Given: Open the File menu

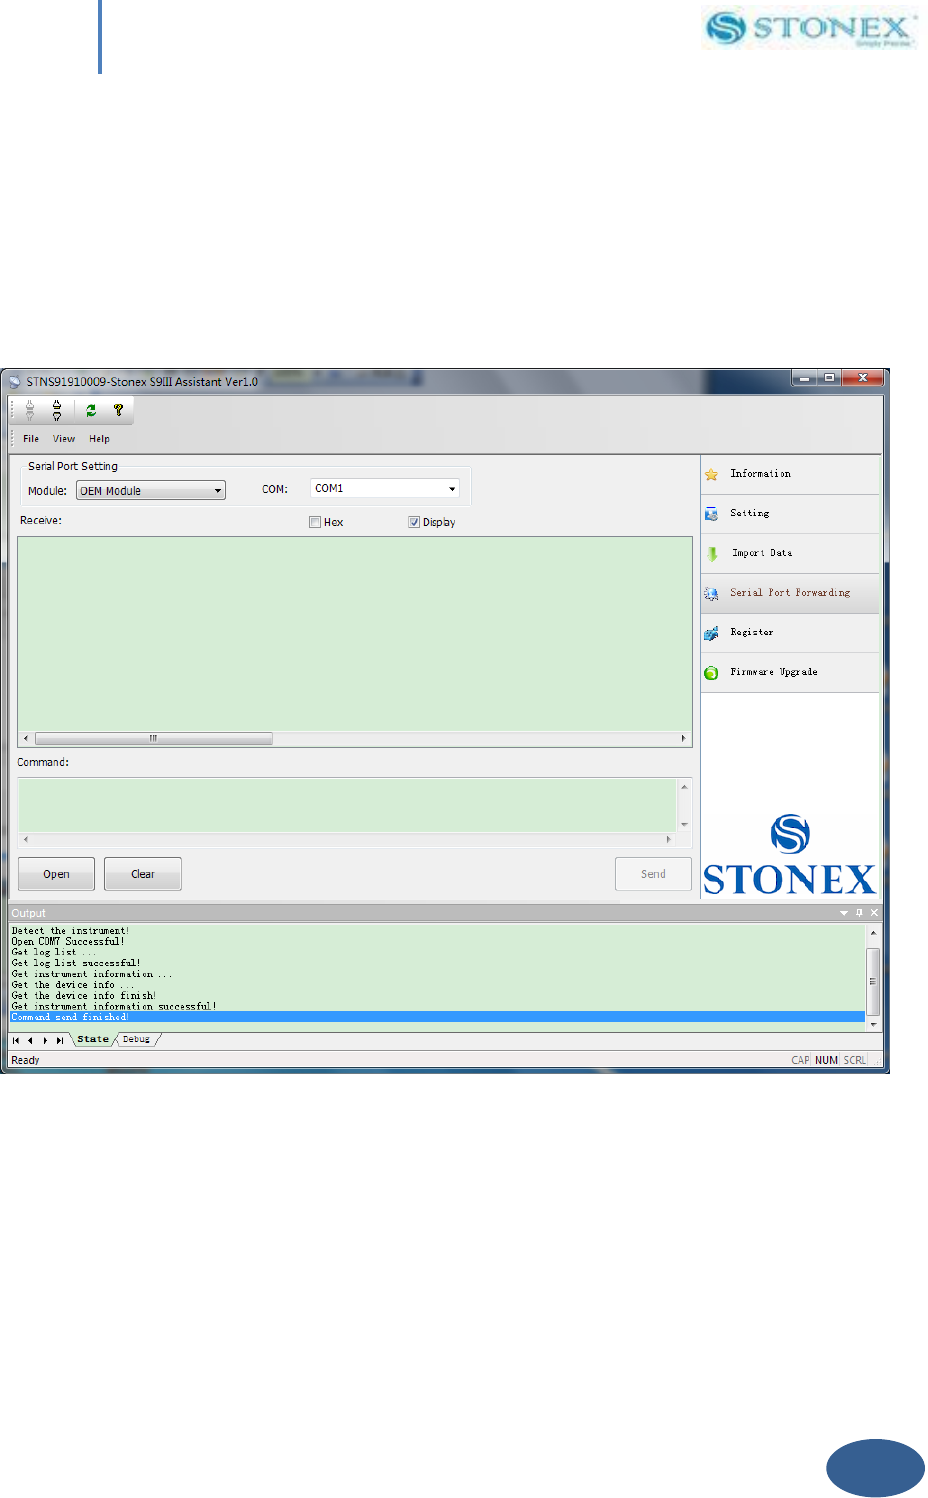Looking at the screenshot, I should click(x=31, y=439).
